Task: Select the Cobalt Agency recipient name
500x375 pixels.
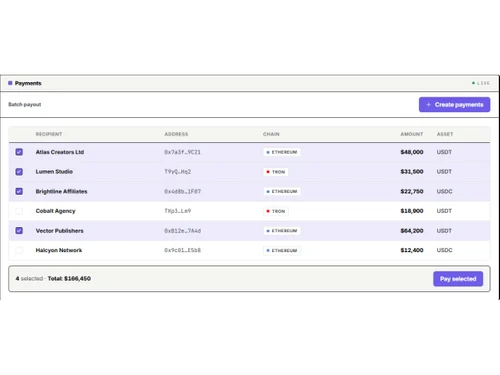Action: tap(55, 211)
